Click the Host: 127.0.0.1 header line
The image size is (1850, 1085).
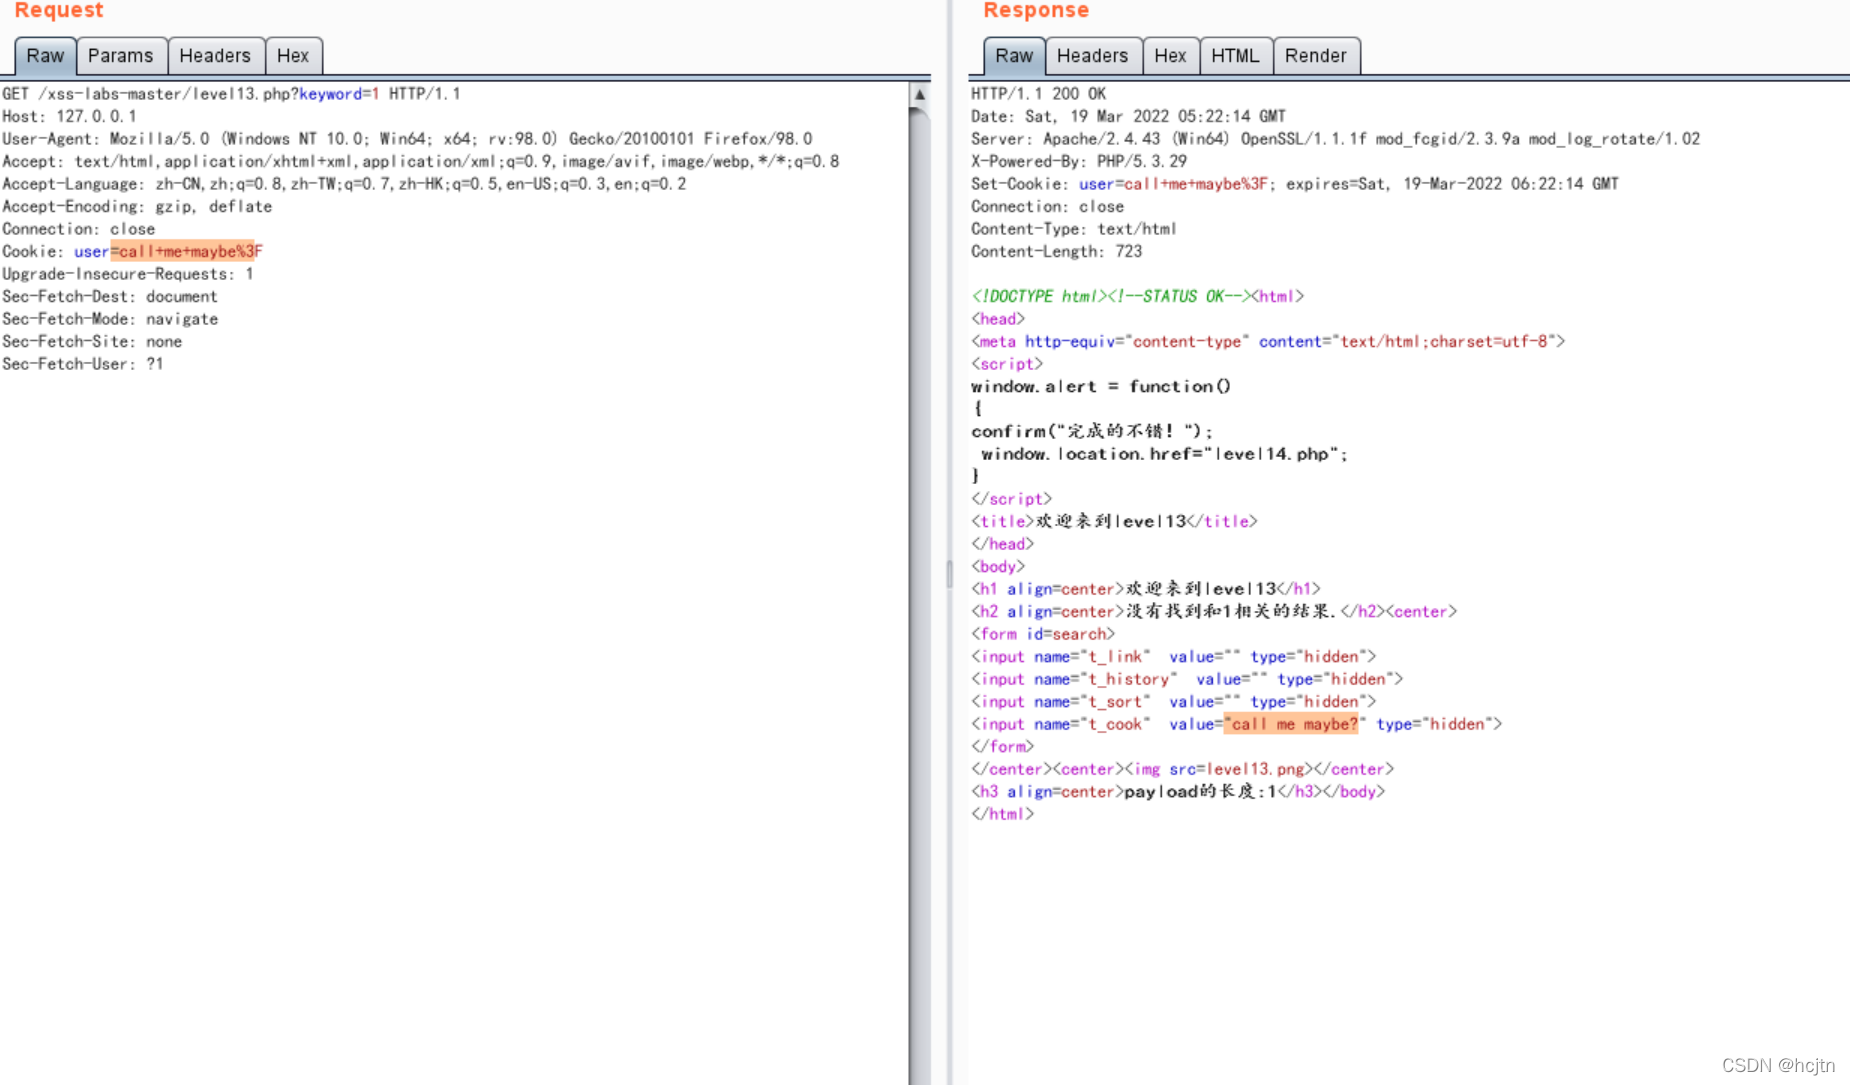[69, 116]
